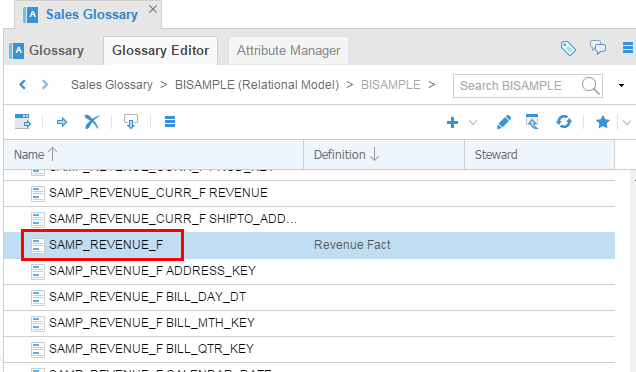
Task: Go to Sales Glossary breadcrumb
Action: coord(112,85)
